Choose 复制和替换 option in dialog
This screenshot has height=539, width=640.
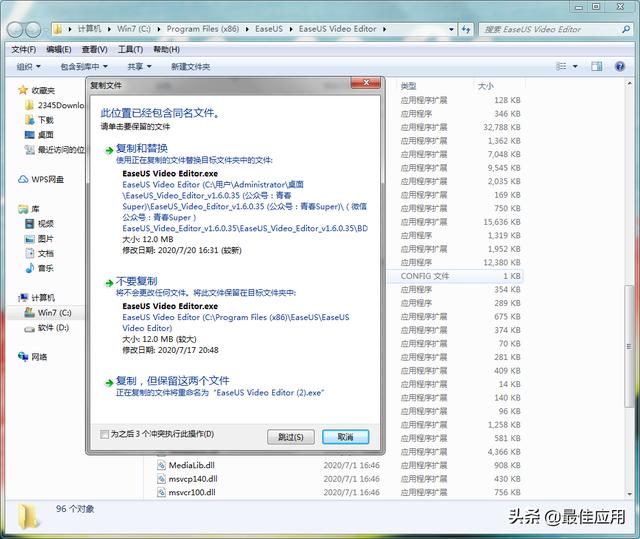(x=142, y=149)
